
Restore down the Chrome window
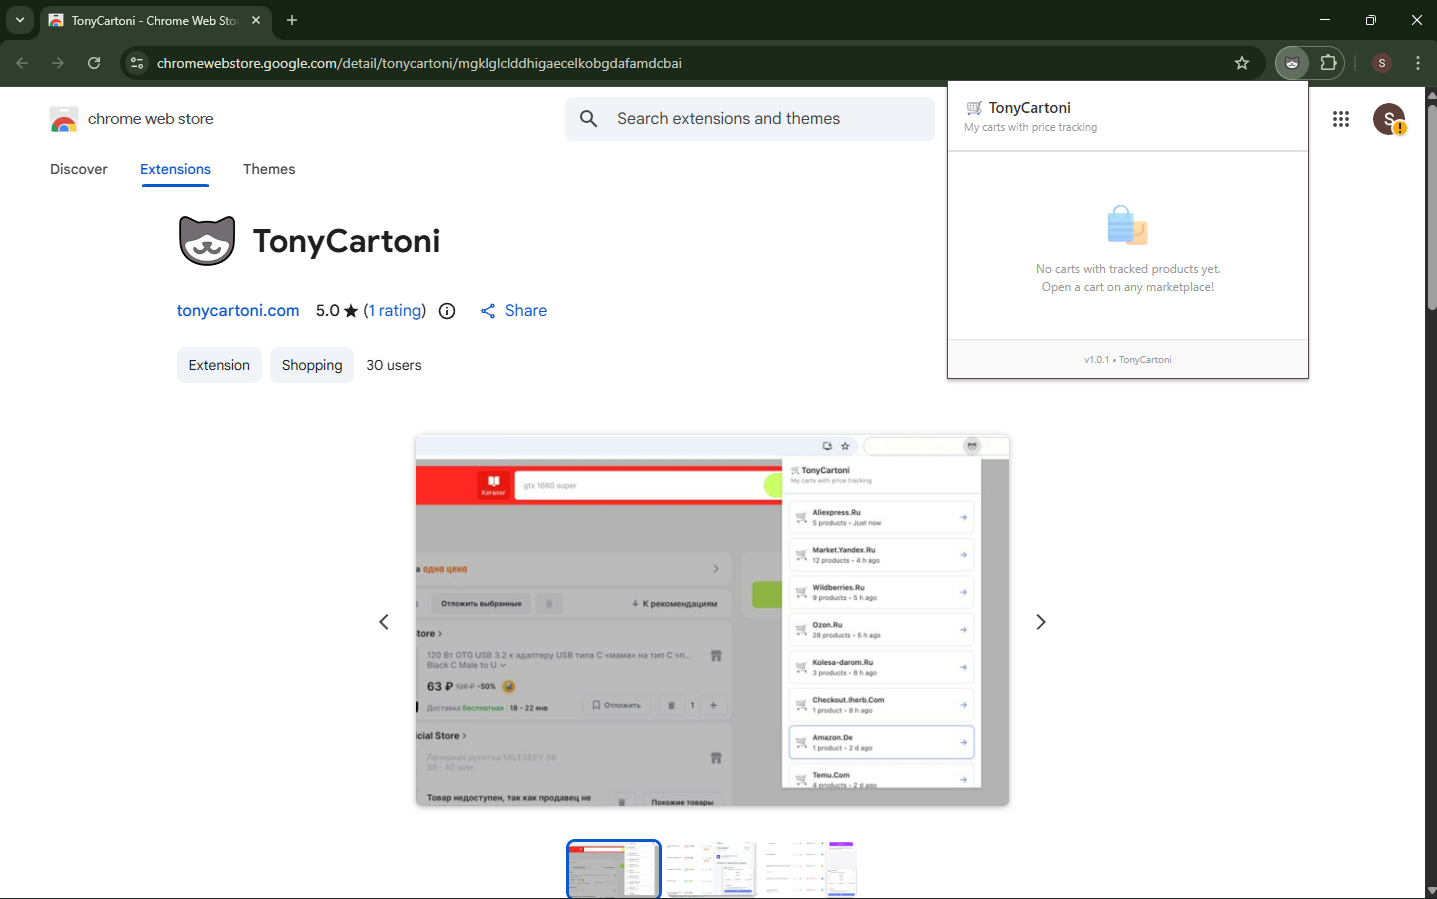tap(1371, 20)
